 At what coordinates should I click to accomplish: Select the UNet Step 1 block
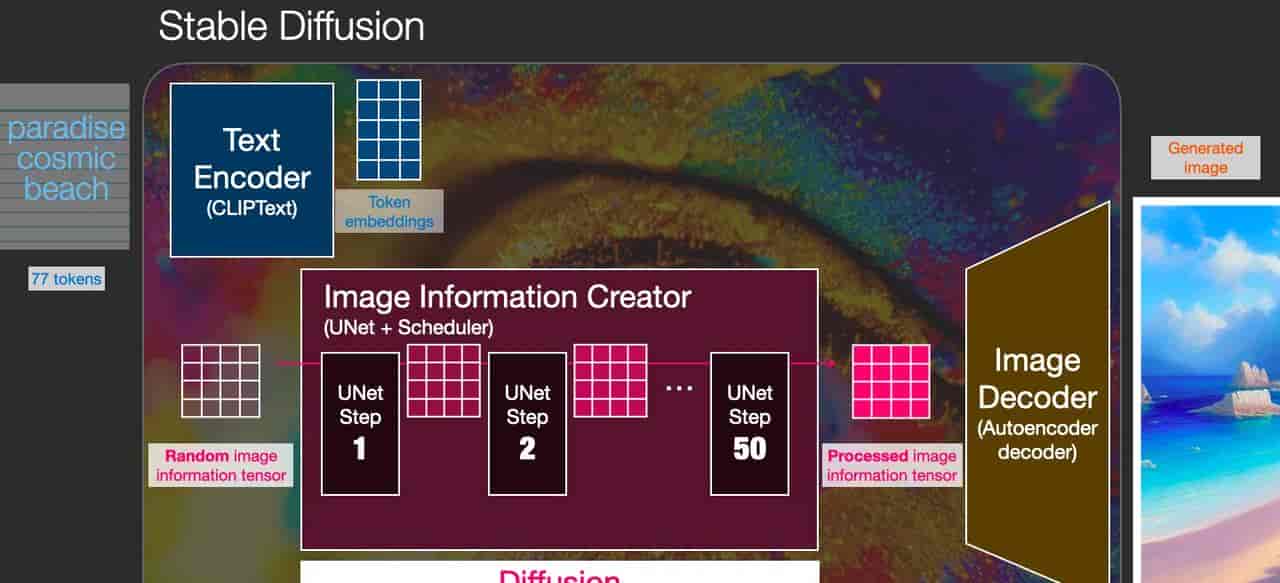point(360,423)
